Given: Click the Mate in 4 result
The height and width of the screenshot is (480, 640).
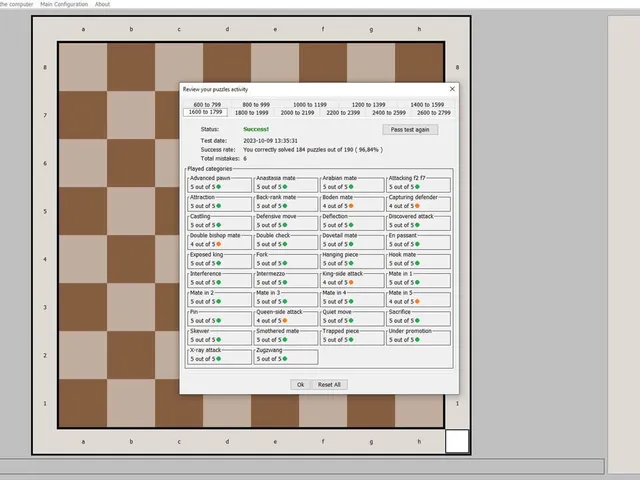Looking at the screenshot, I should tap(352, 298).
